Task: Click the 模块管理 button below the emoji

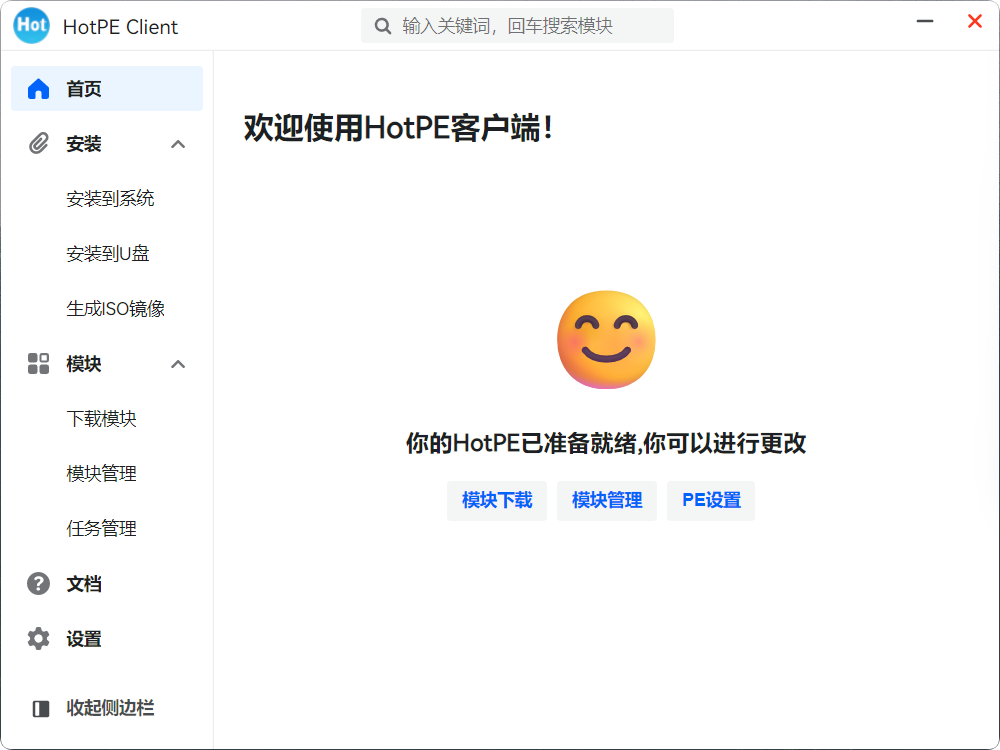Action: (607, 501)
